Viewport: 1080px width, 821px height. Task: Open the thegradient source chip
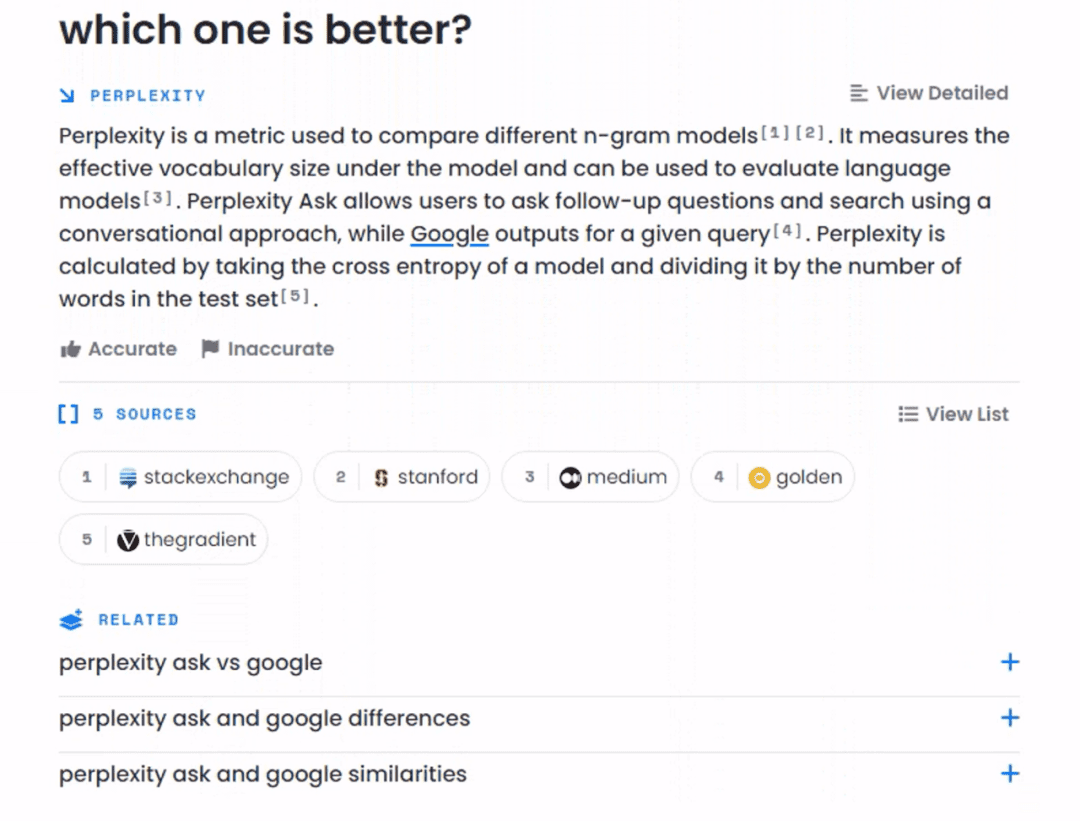point(163,539)
